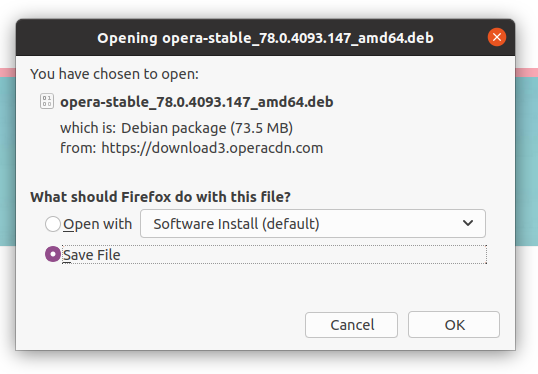The height and width of the screenshot is (374, 538).
Task: Click the download3.operacdn.com source URL
Action: pos(212,148)
